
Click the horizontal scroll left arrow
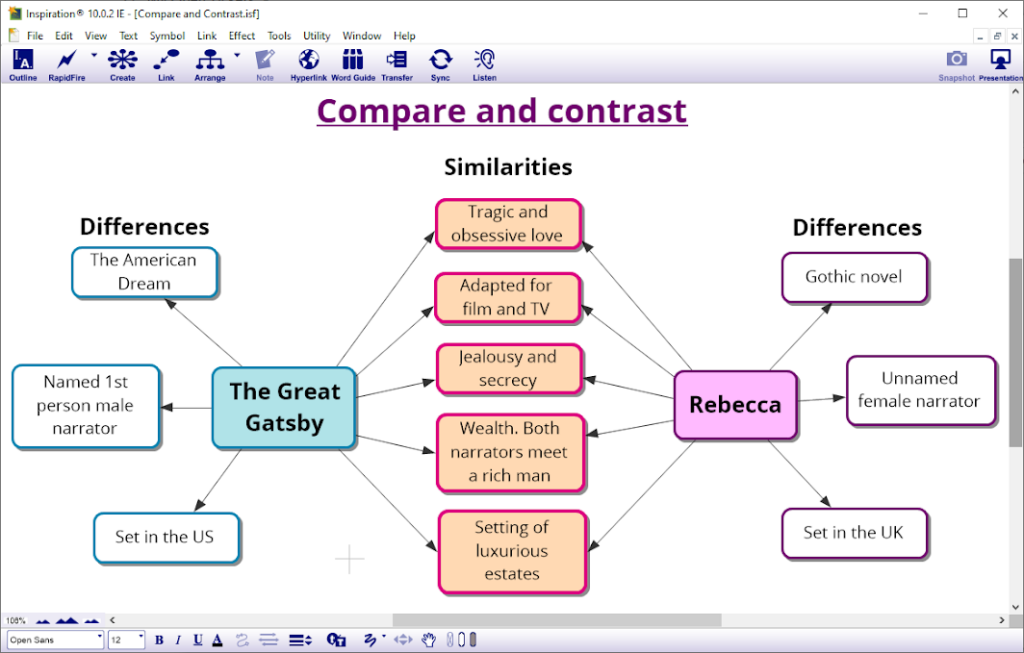click(112, 620)
